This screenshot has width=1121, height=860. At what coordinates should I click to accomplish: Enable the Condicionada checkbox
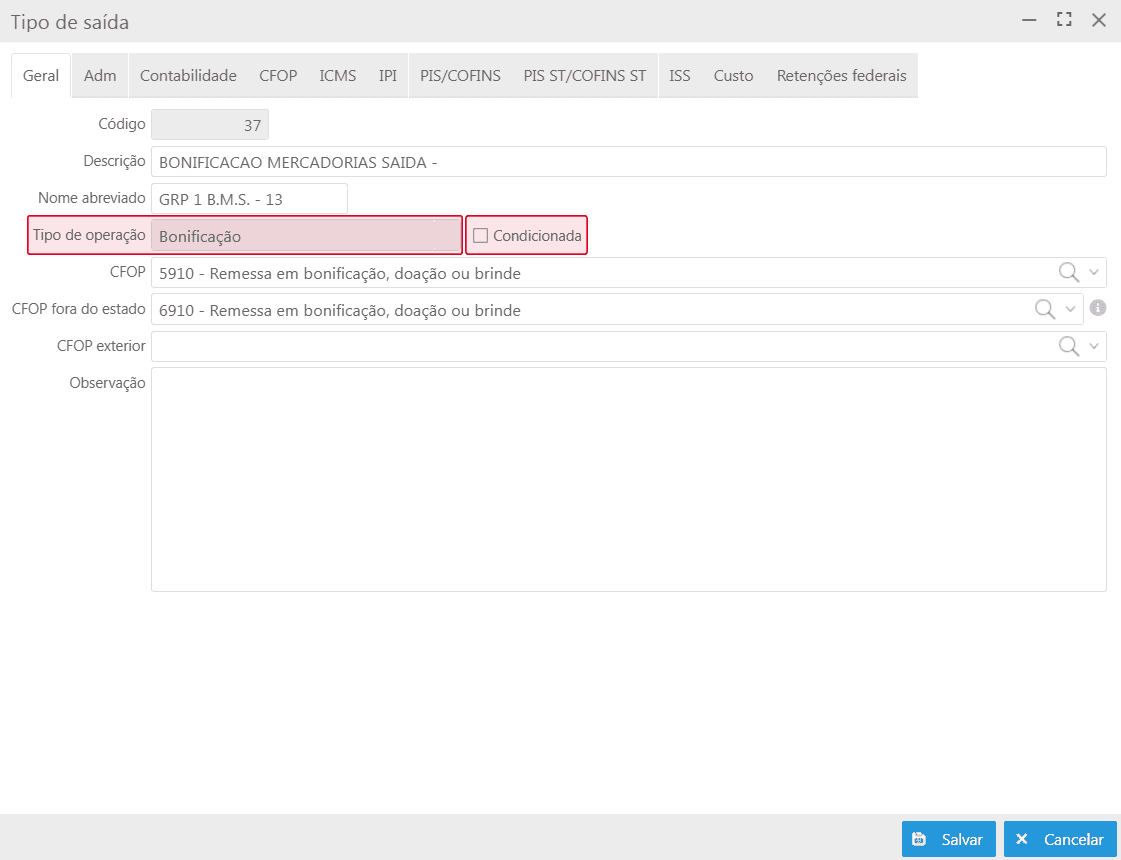480,236
